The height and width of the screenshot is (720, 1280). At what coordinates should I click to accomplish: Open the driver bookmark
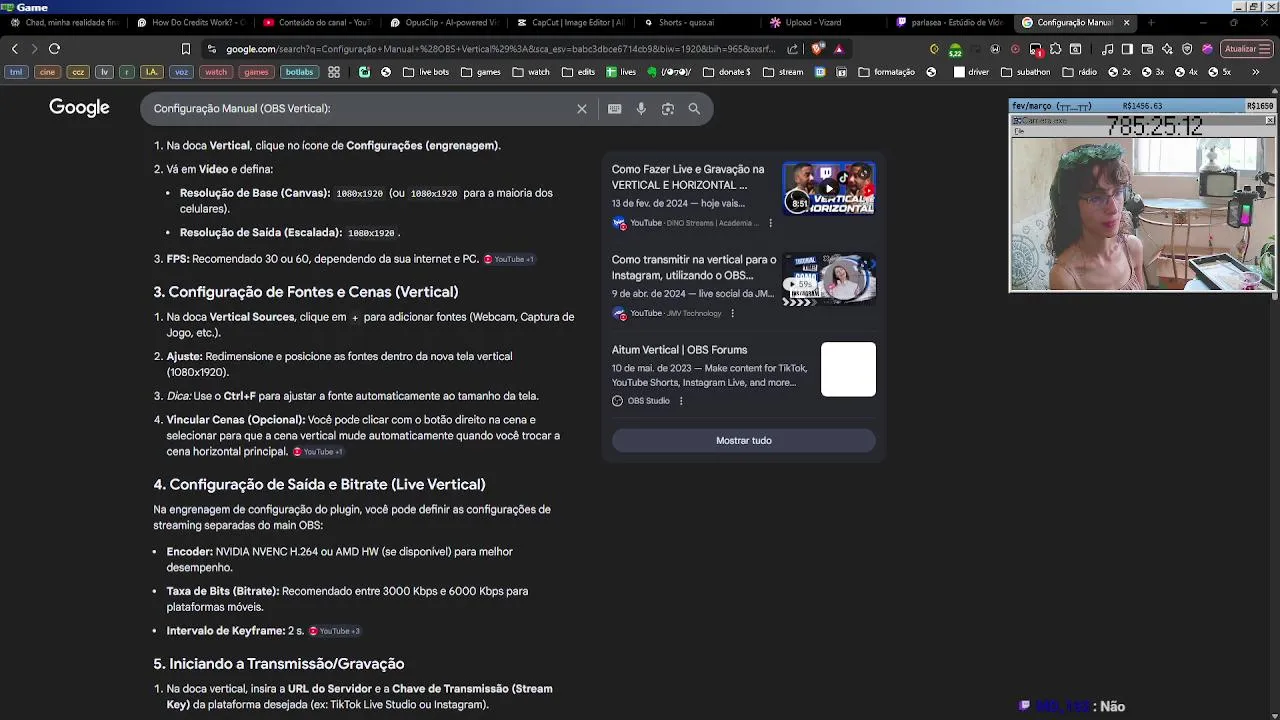coord(972,72)
